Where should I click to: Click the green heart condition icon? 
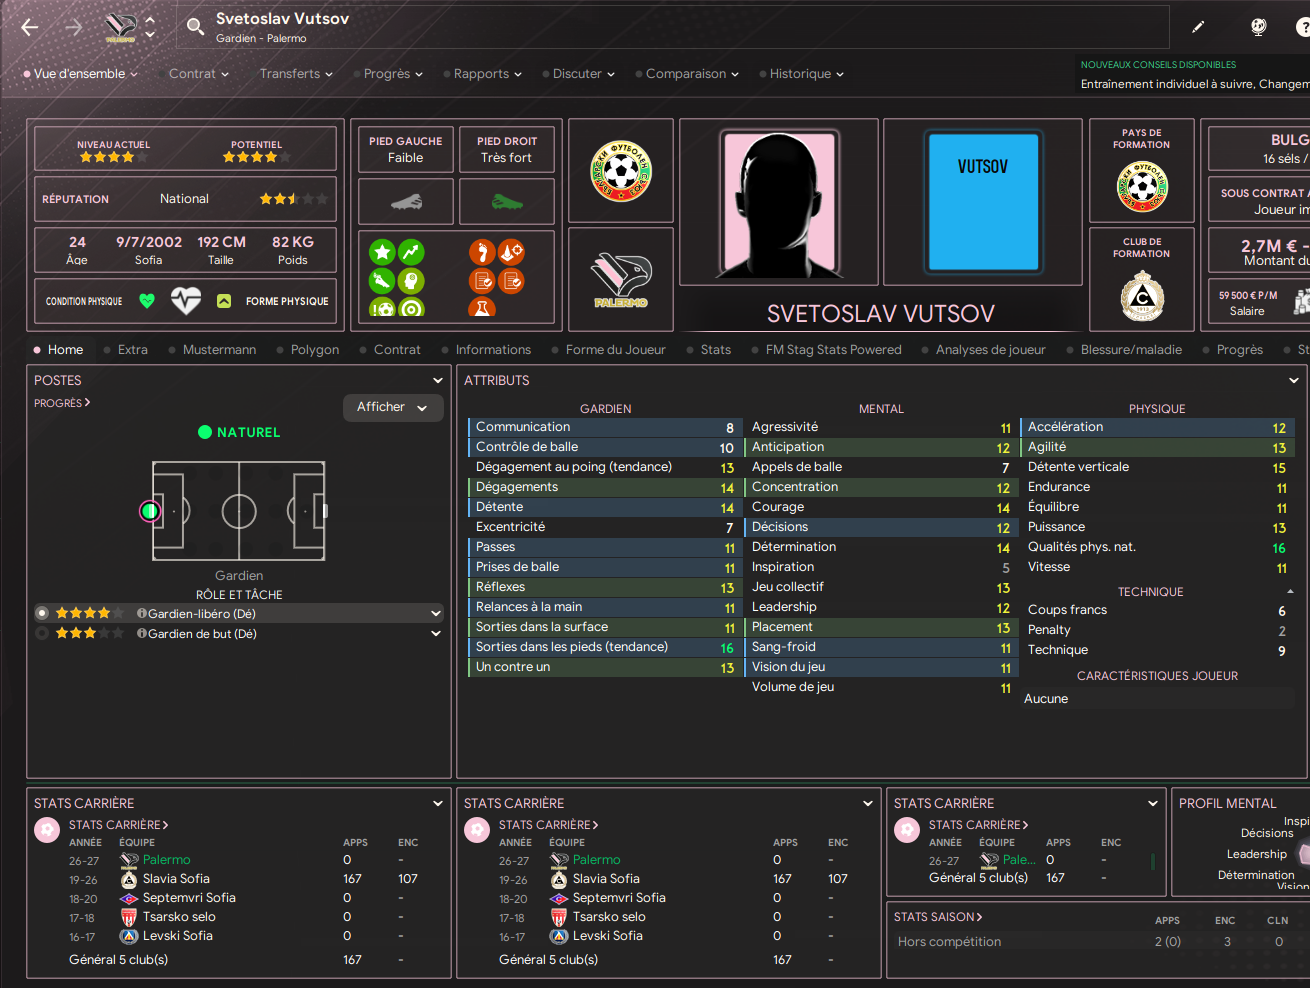(147, 301)
